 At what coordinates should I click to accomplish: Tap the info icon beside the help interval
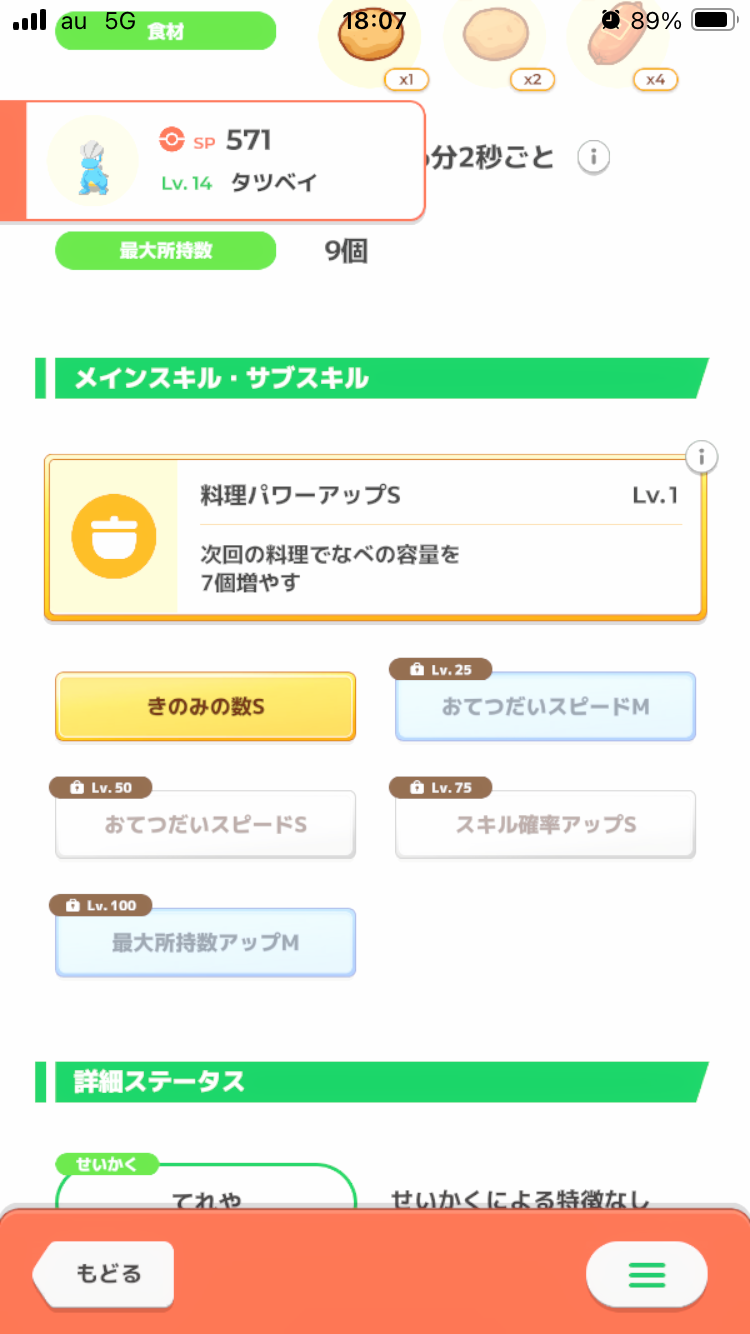coord(594,158)
